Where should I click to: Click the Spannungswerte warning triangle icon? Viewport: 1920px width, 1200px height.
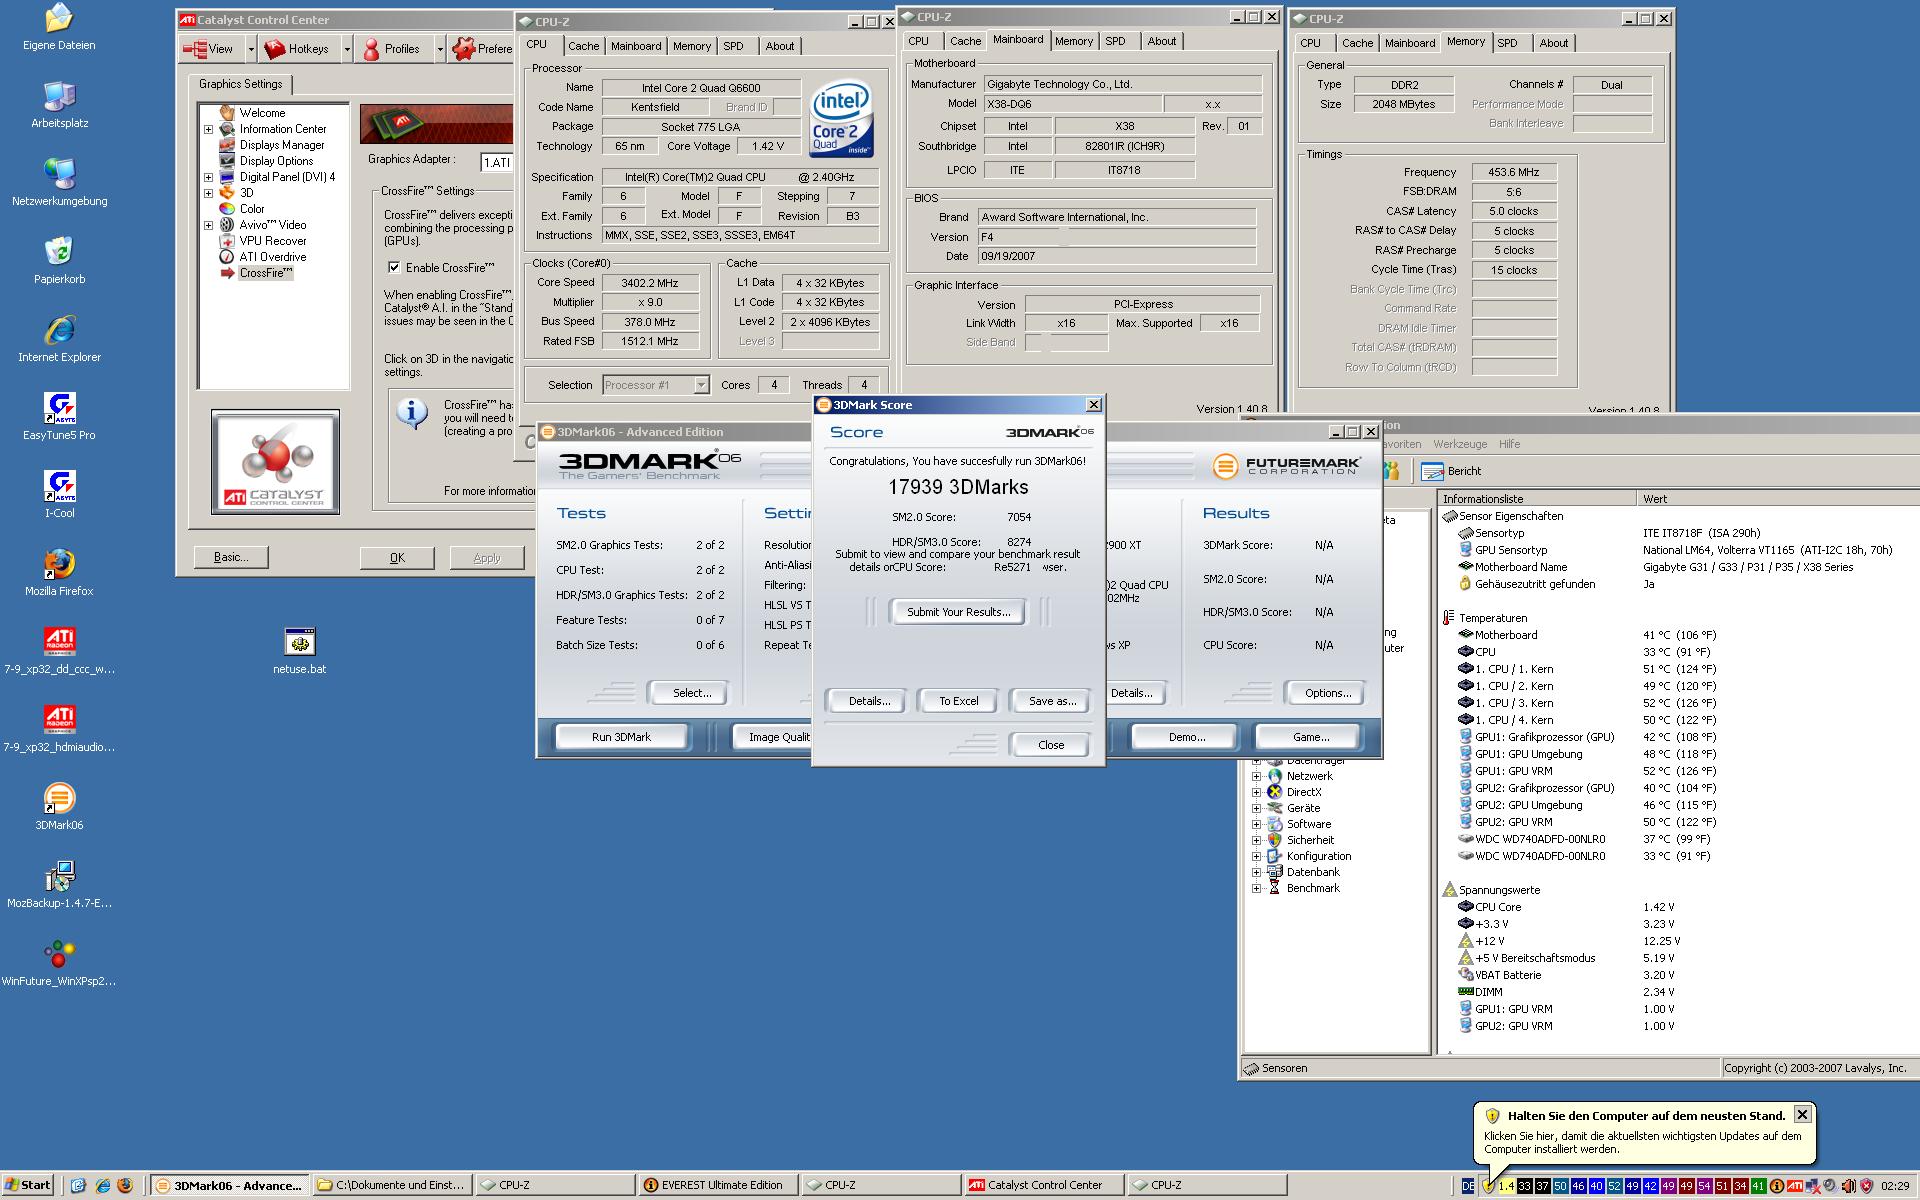coord(1449,889)
